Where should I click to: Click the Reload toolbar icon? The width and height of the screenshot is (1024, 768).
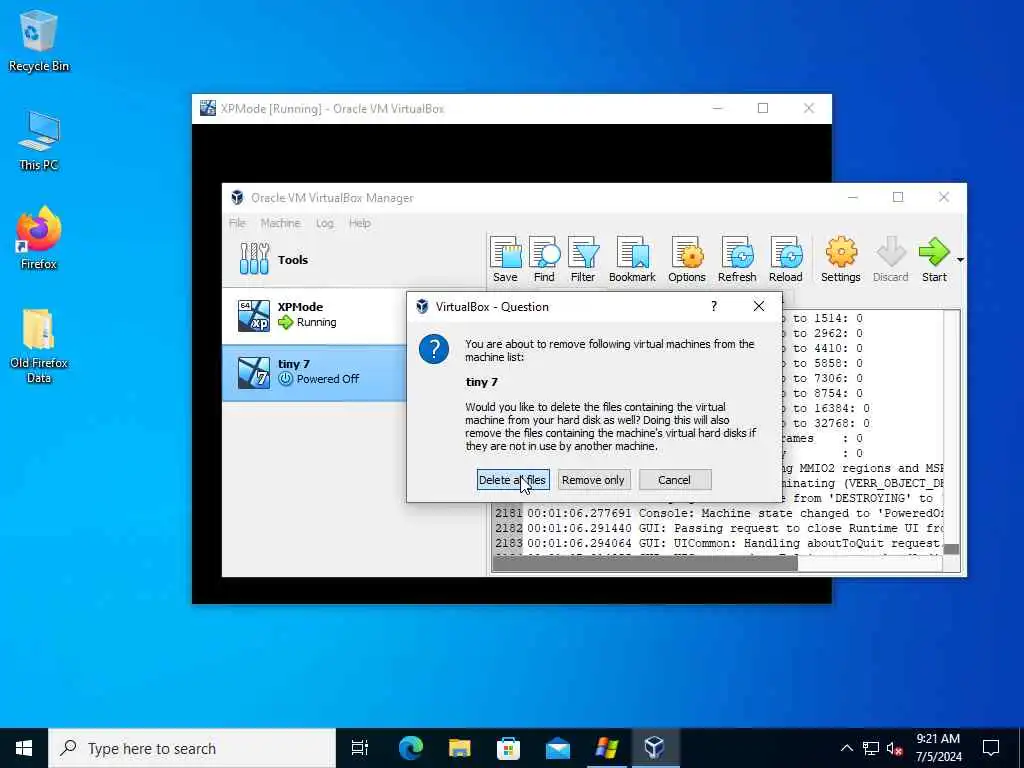tap(786, 259)
